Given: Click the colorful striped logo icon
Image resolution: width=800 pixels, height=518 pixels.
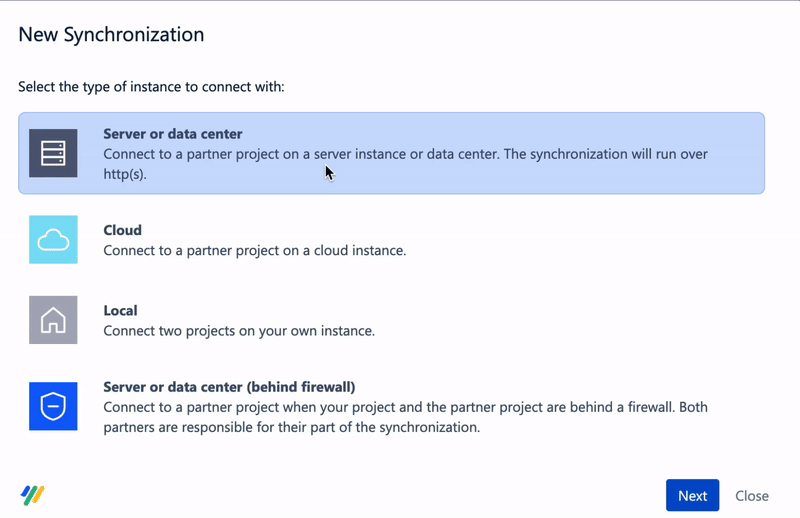Looking at the screenshot, I should (32, 495).
